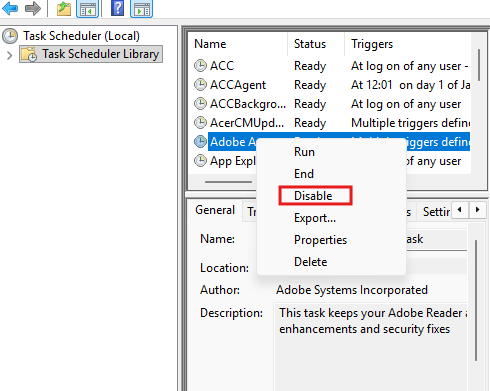Click the clock icon next to ACC
The image size is (490, 391).
(x=200, y=66)
